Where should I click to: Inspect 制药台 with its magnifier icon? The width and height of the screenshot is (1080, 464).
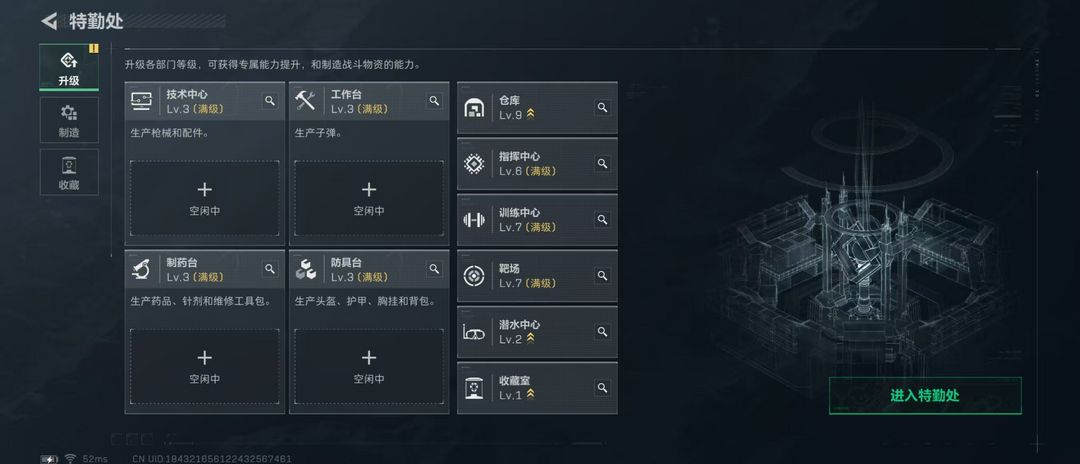pos(270,269)
